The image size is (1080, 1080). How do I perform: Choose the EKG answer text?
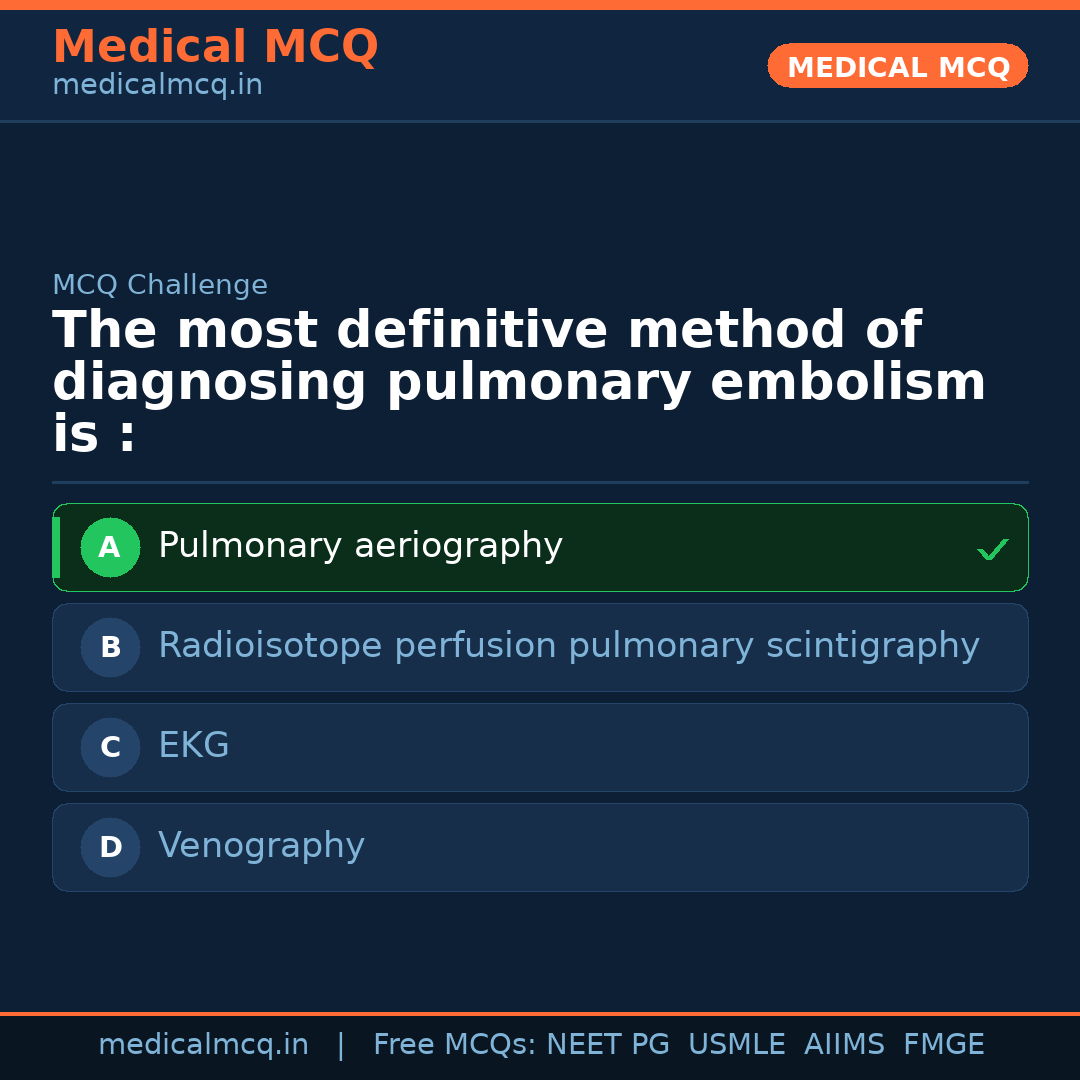[194, 746]
